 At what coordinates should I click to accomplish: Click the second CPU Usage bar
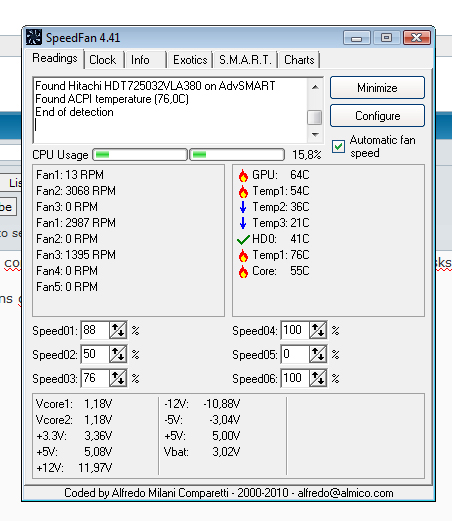(237, 155)
